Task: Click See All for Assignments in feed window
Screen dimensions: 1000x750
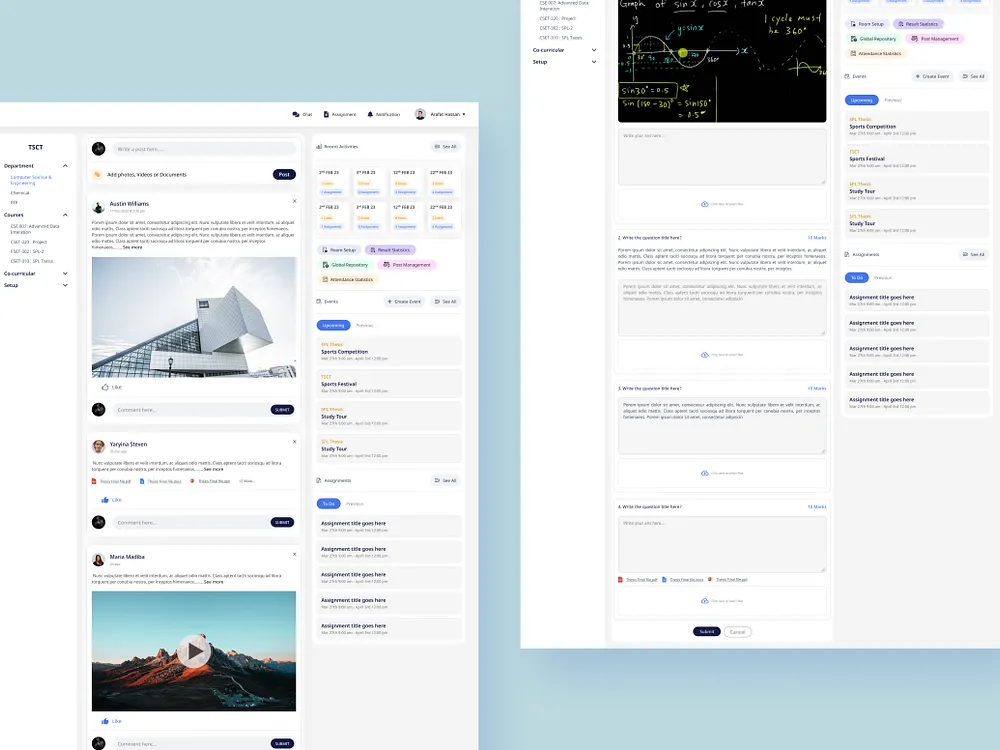Action: (445, 480)
